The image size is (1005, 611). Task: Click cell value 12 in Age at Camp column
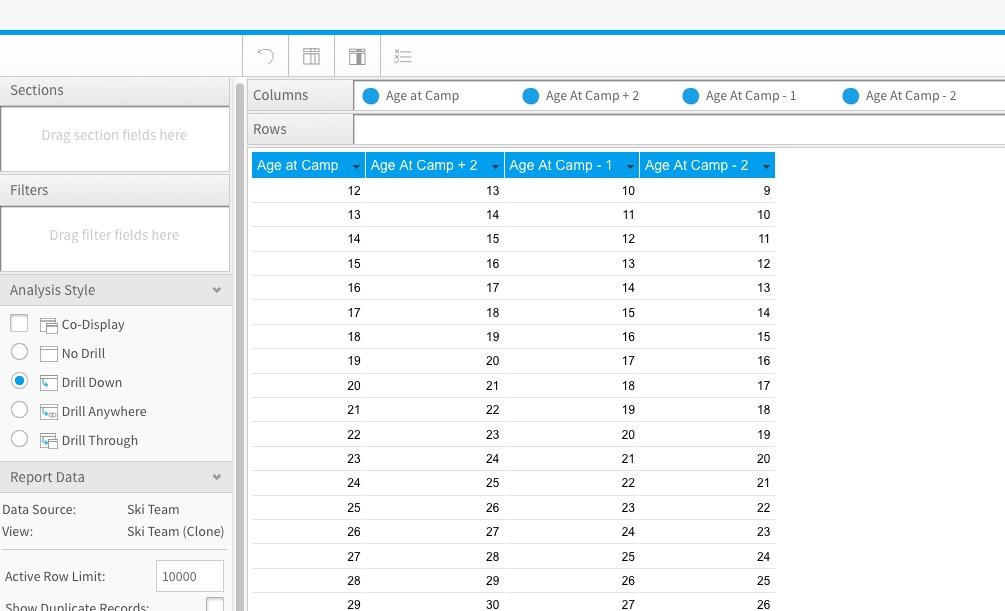click(x=354, y=191)
